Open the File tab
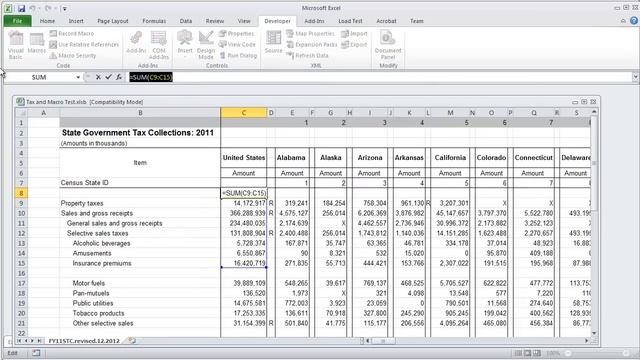640x360 pixels. (x=18, y=21)
